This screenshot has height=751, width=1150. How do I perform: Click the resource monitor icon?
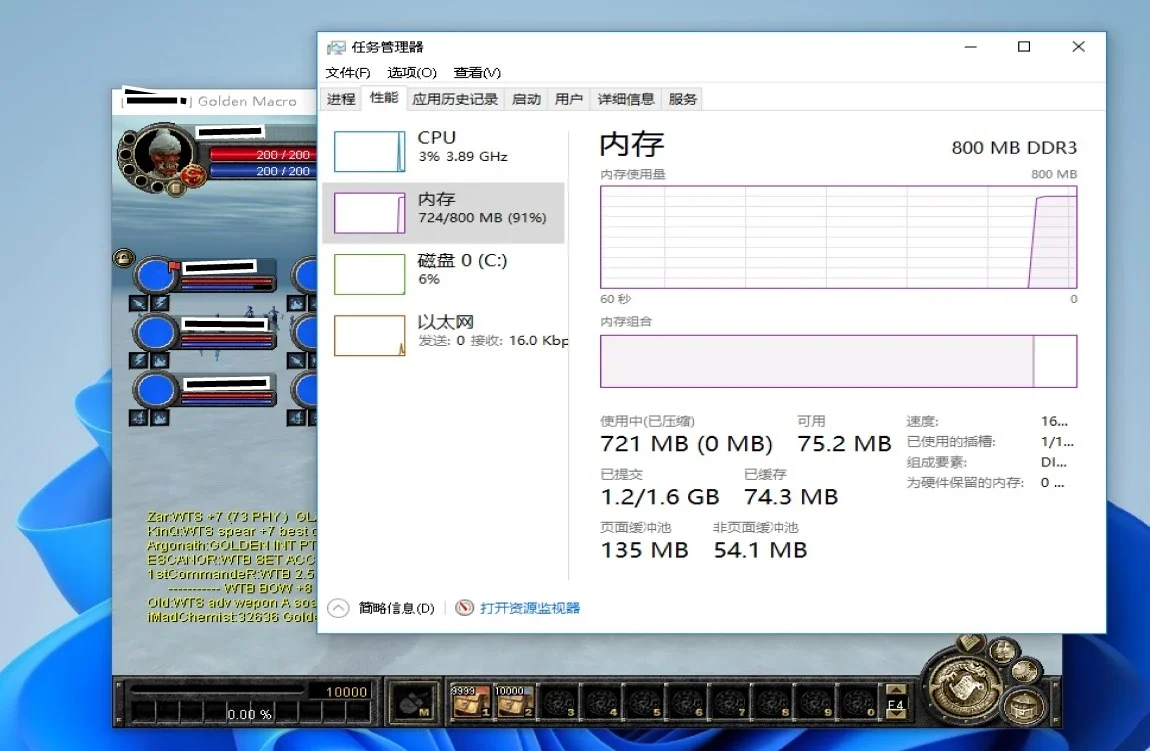click(x=464, y=608)
